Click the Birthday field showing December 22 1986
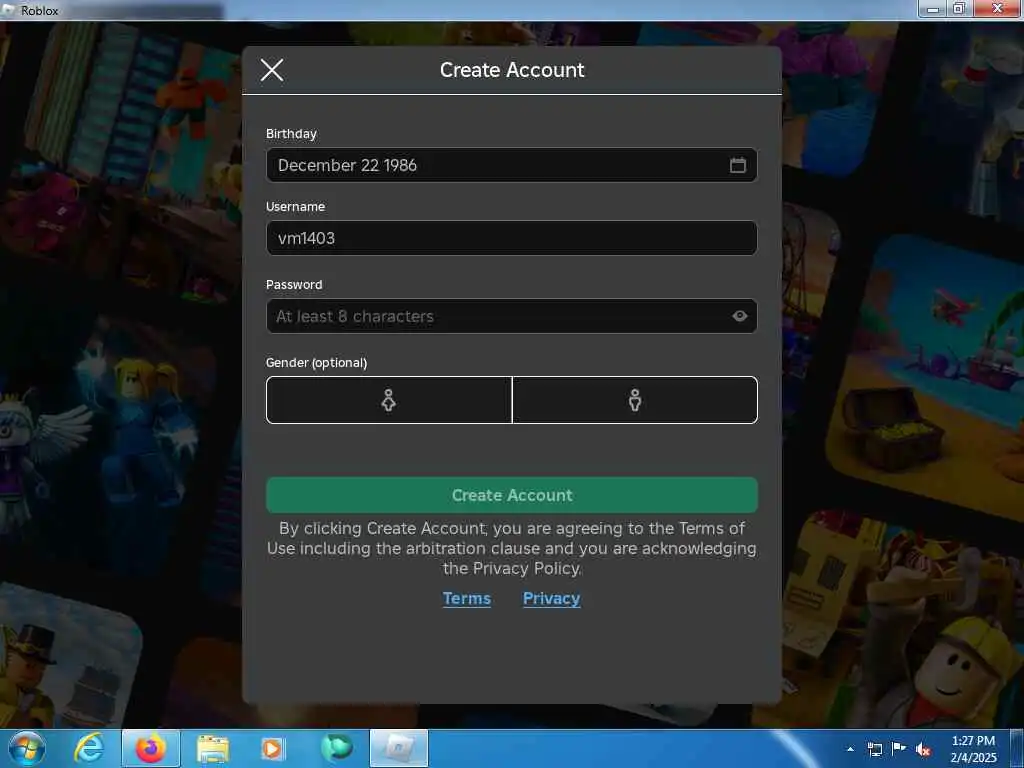Image resolution: width=1024 pixels, height=768 pixels. pyautogui.click(x=511, y=165)
